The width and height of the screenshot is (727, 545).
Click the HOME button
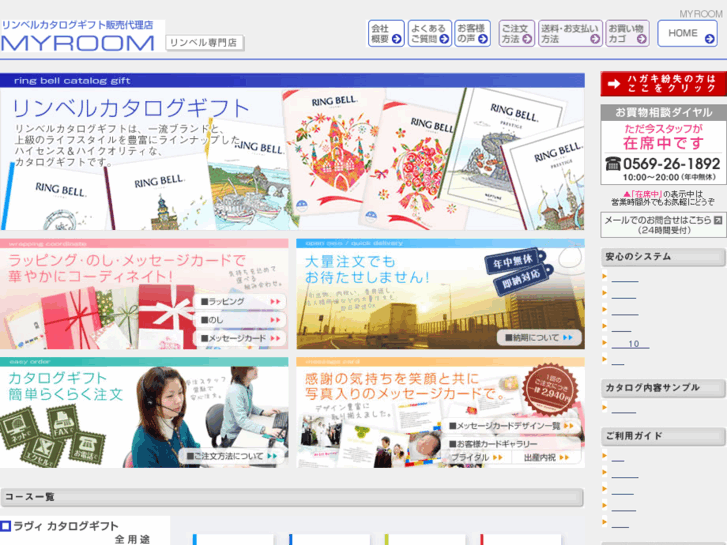click(688, 33)
